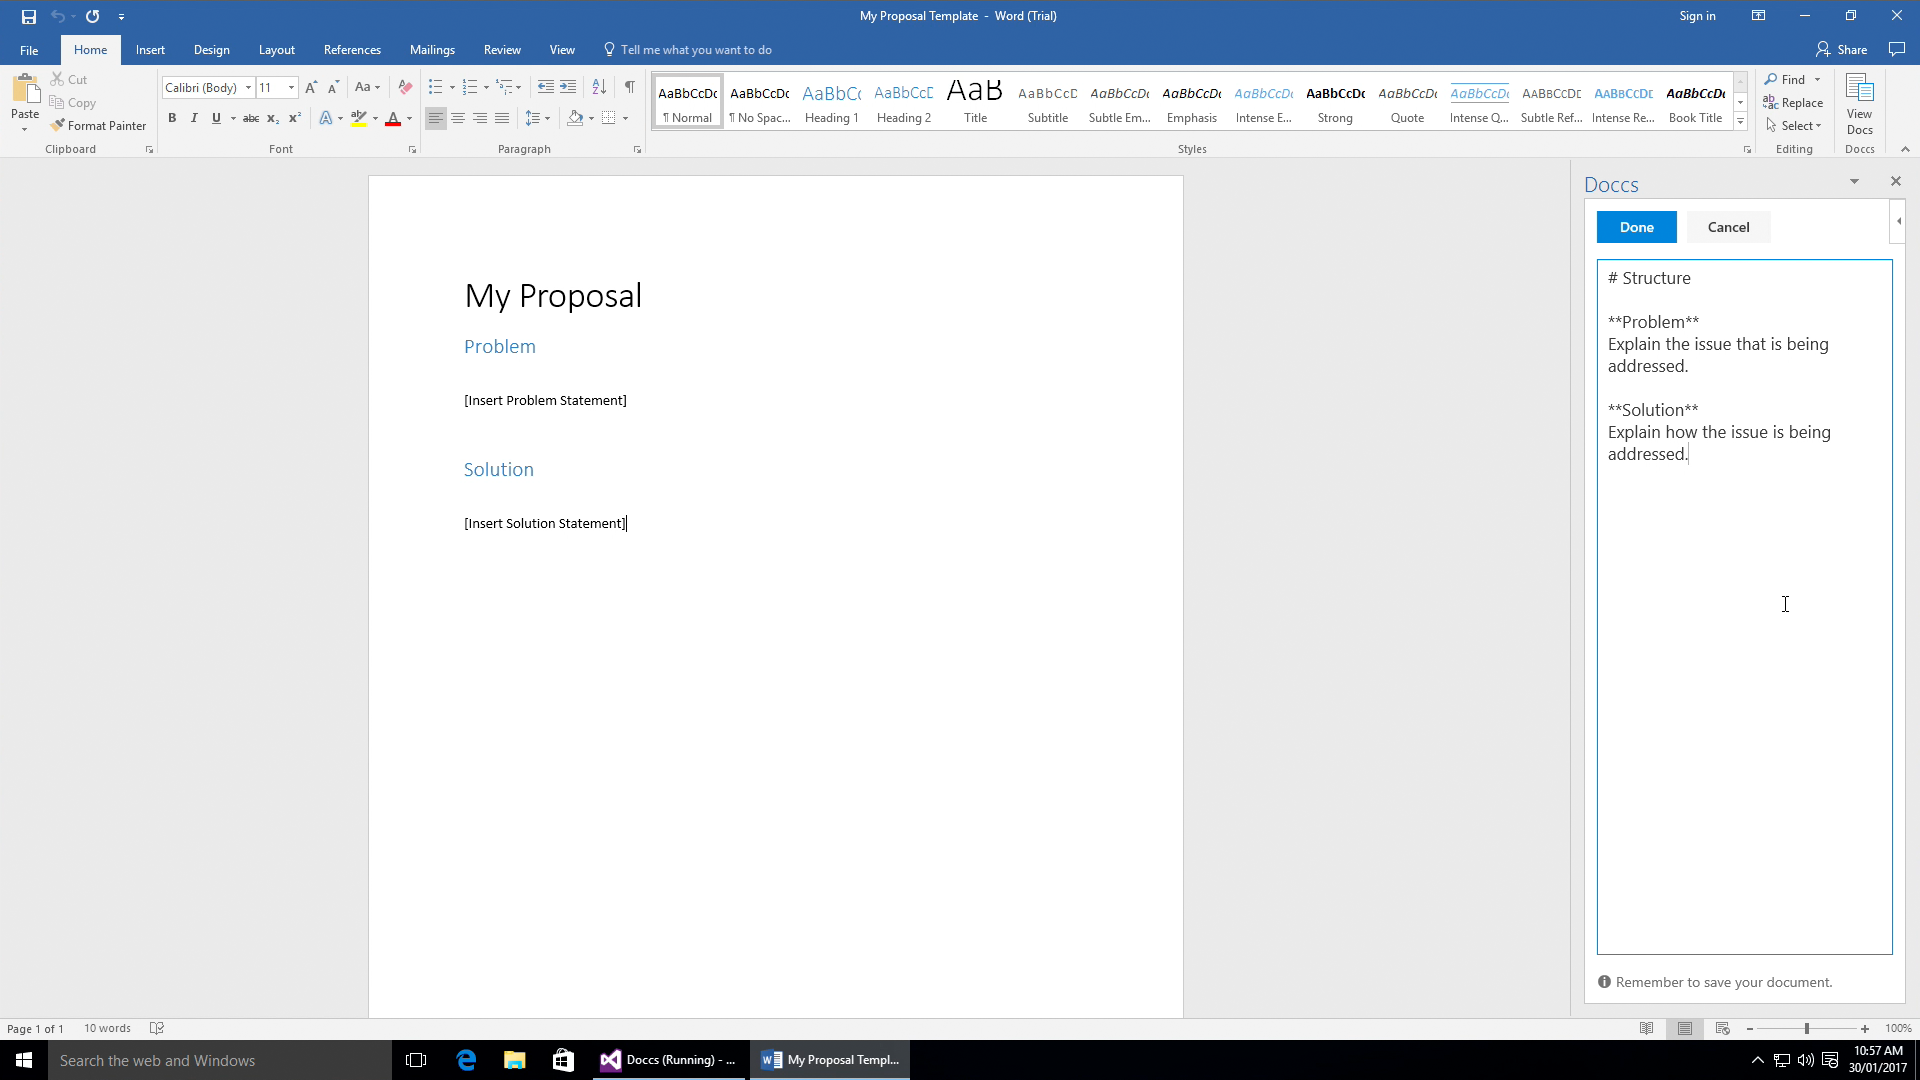Switch to the Insert ribbon tab
This screenshot has height=1080, width=1920.
[x=150, y=50]
